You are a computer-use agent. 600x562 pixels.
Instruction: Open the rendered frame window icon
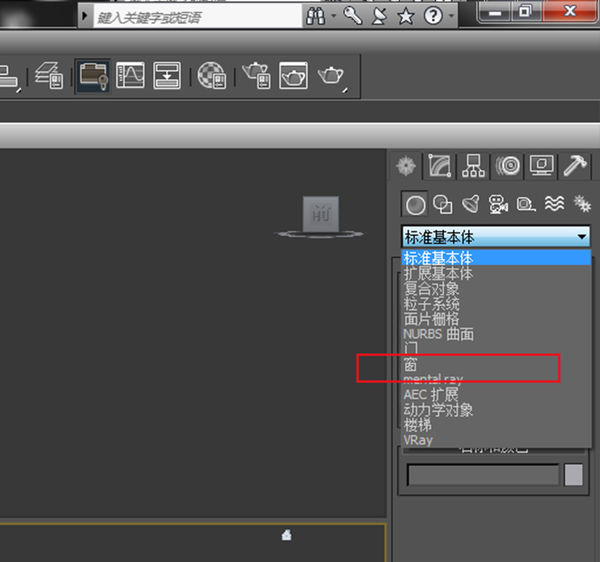point(293,75)
